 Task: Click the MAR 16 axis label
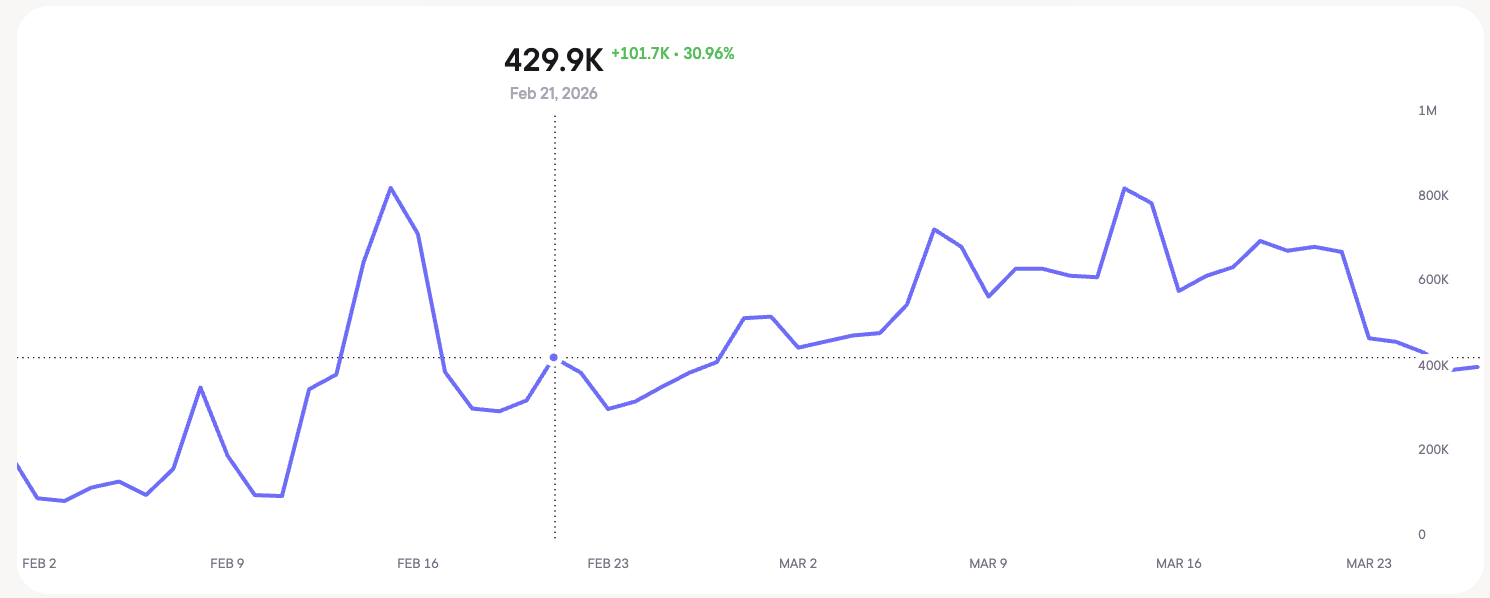pos(1179,564)
